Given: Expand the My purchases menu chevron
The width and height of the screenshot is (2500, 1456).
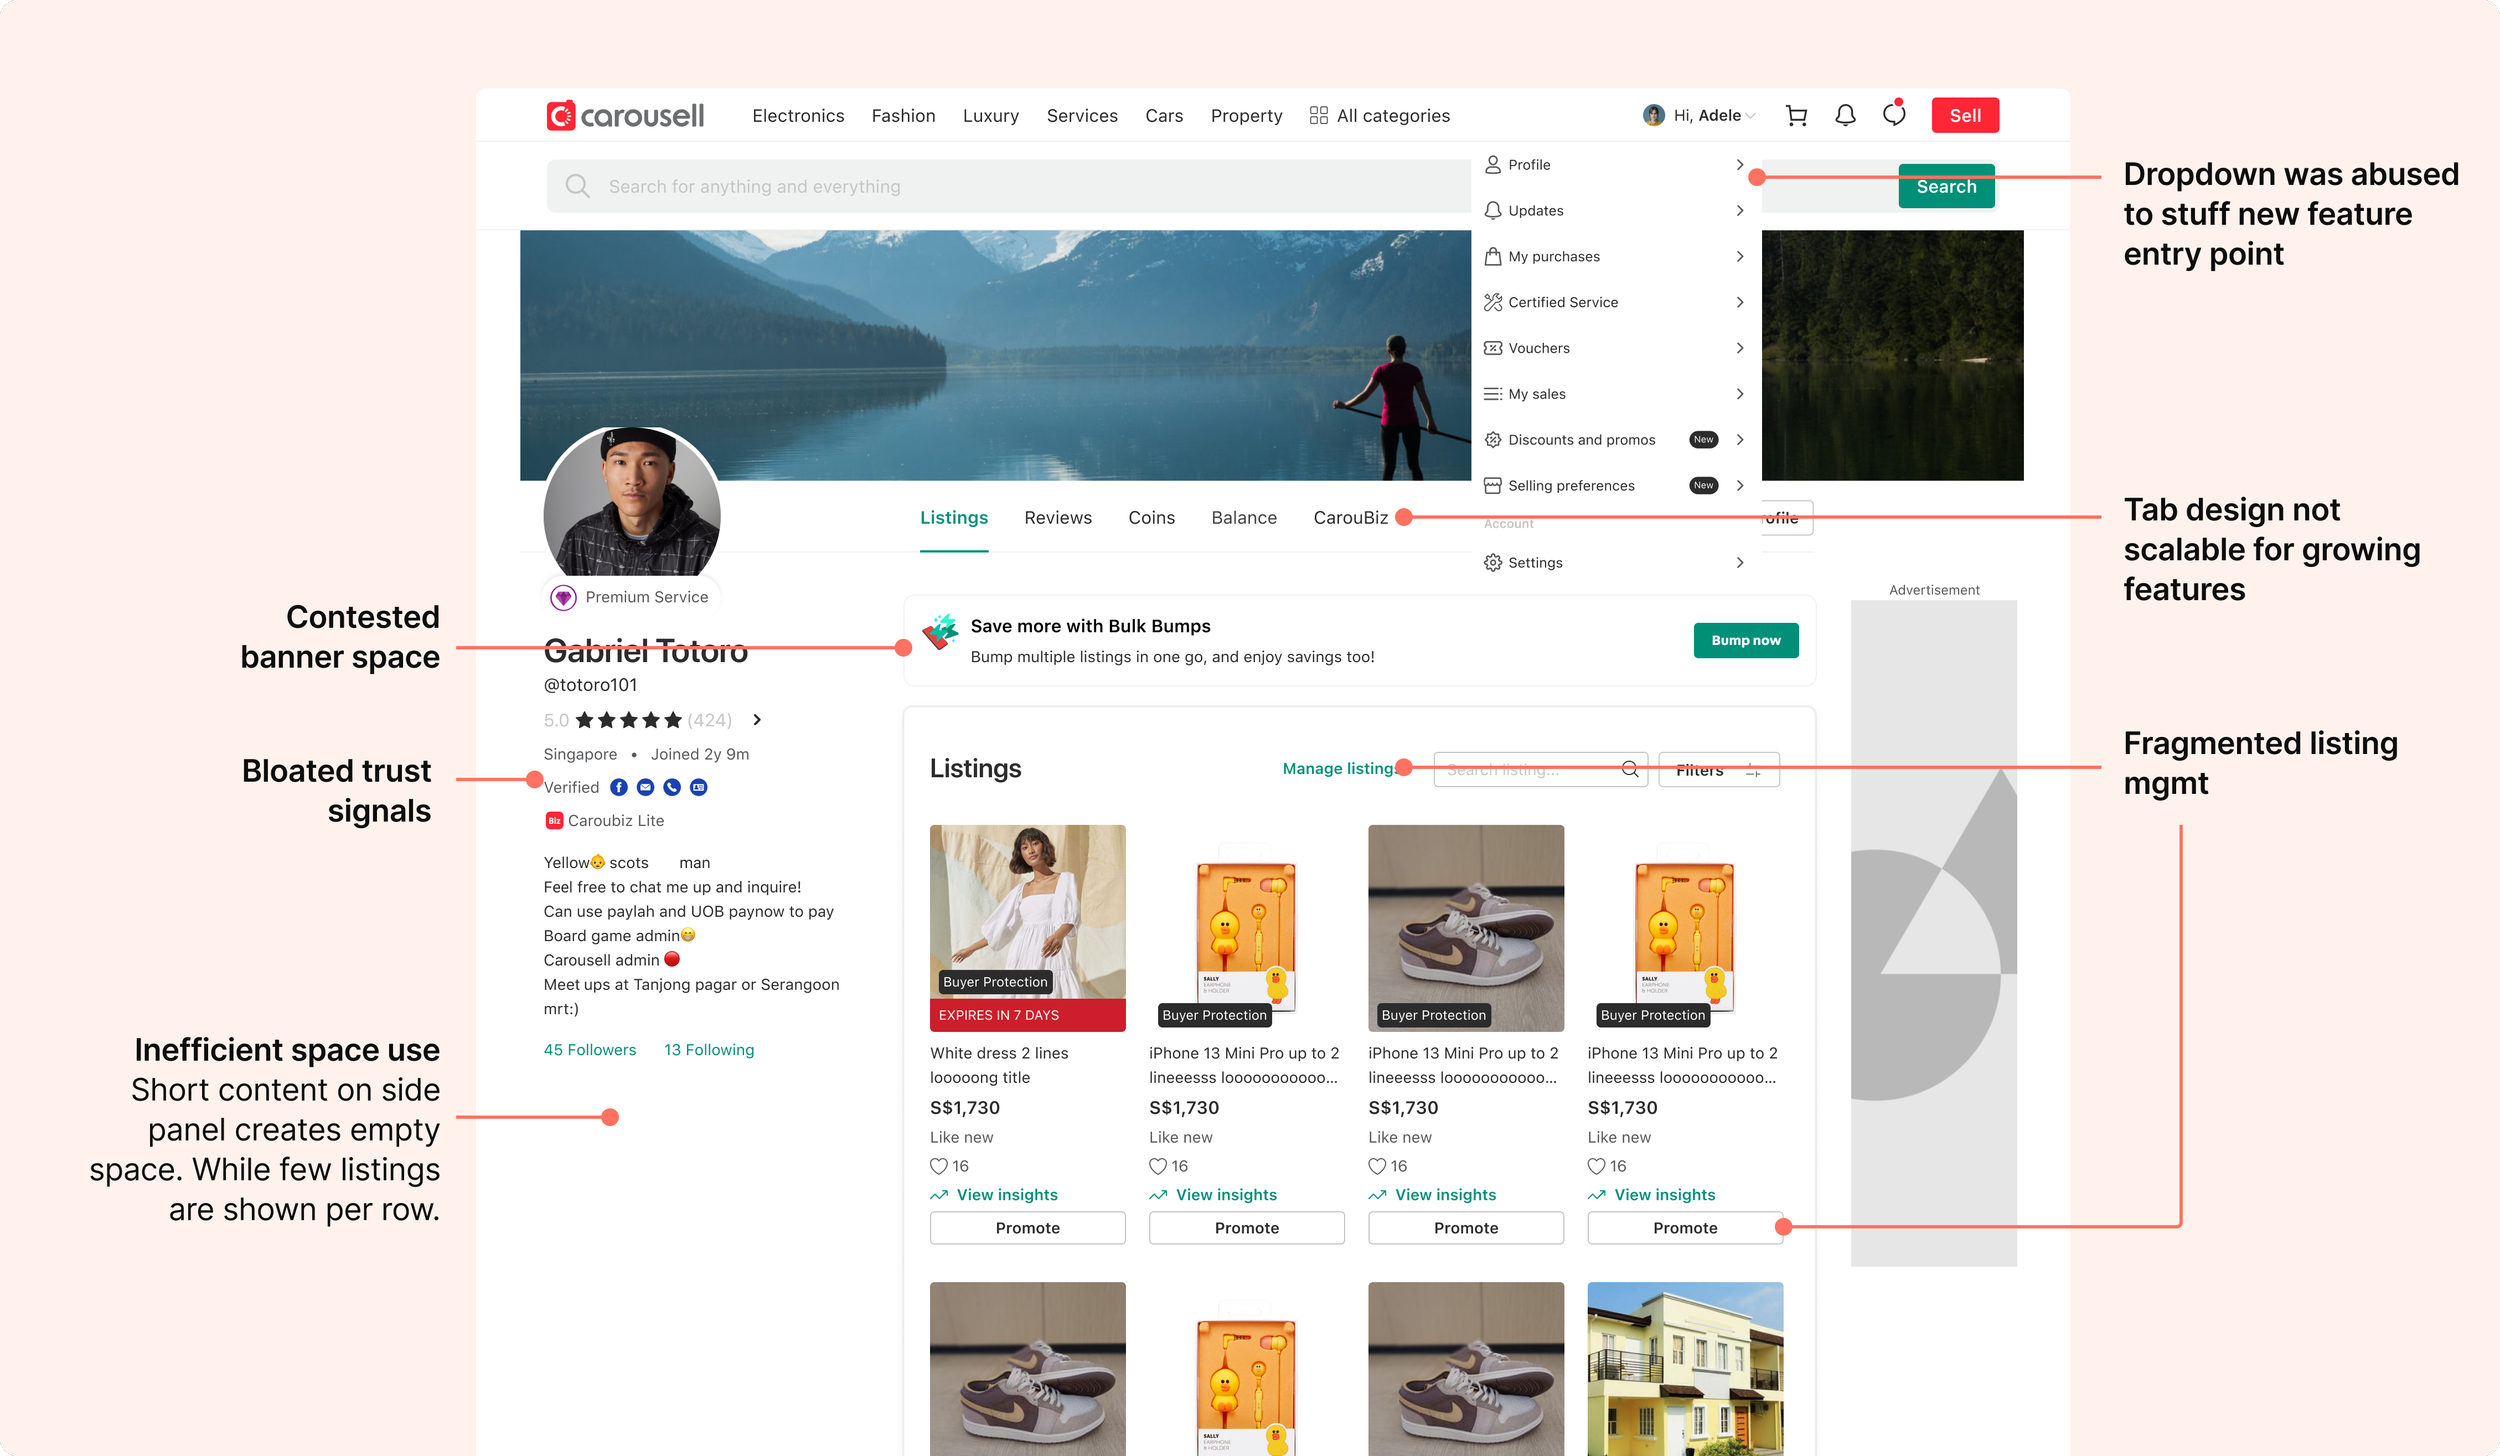Looking at the screenshot, I should tap(1740, 257).
